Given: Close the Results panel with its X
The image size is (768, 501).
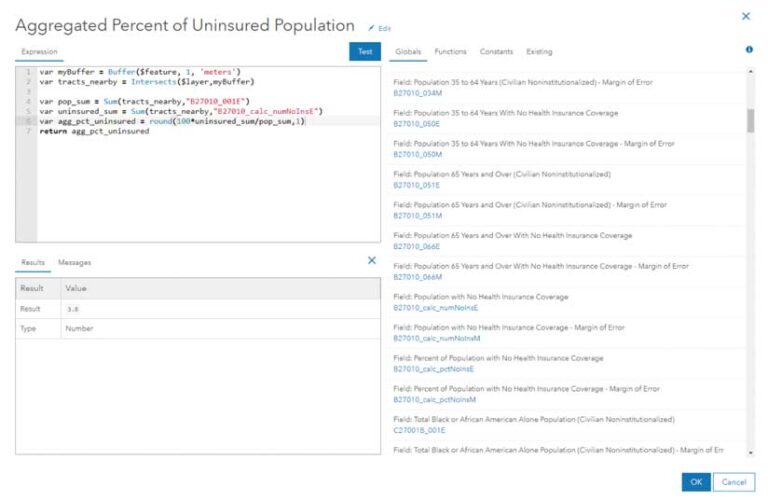Looking at the screenshot, I should point(372,260).
